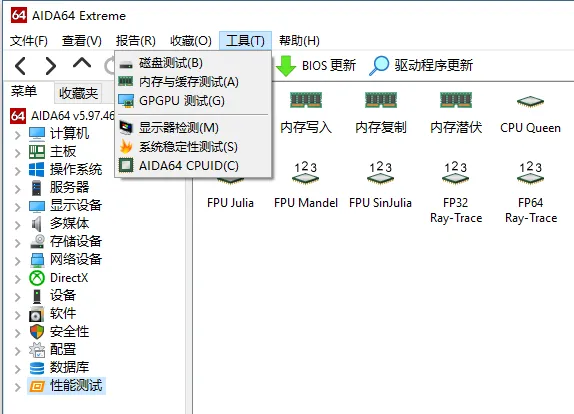This screenshot has width=574, height=414.
Task: Expand the 主板 motherboard tree node
Action: point(17,153)
